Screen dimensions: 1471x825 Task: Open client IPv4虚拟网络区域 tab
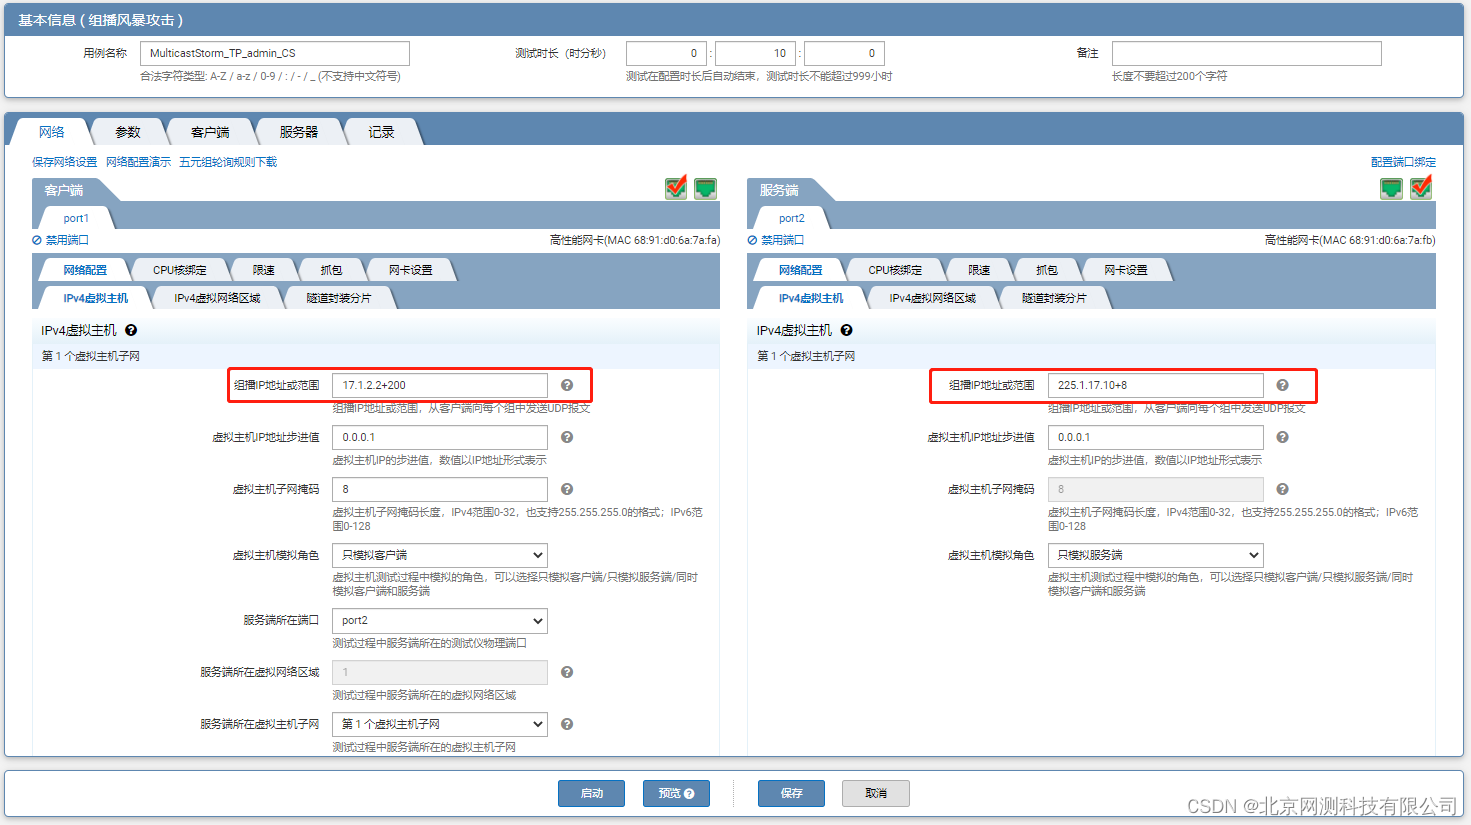click(x=217, y=298)
